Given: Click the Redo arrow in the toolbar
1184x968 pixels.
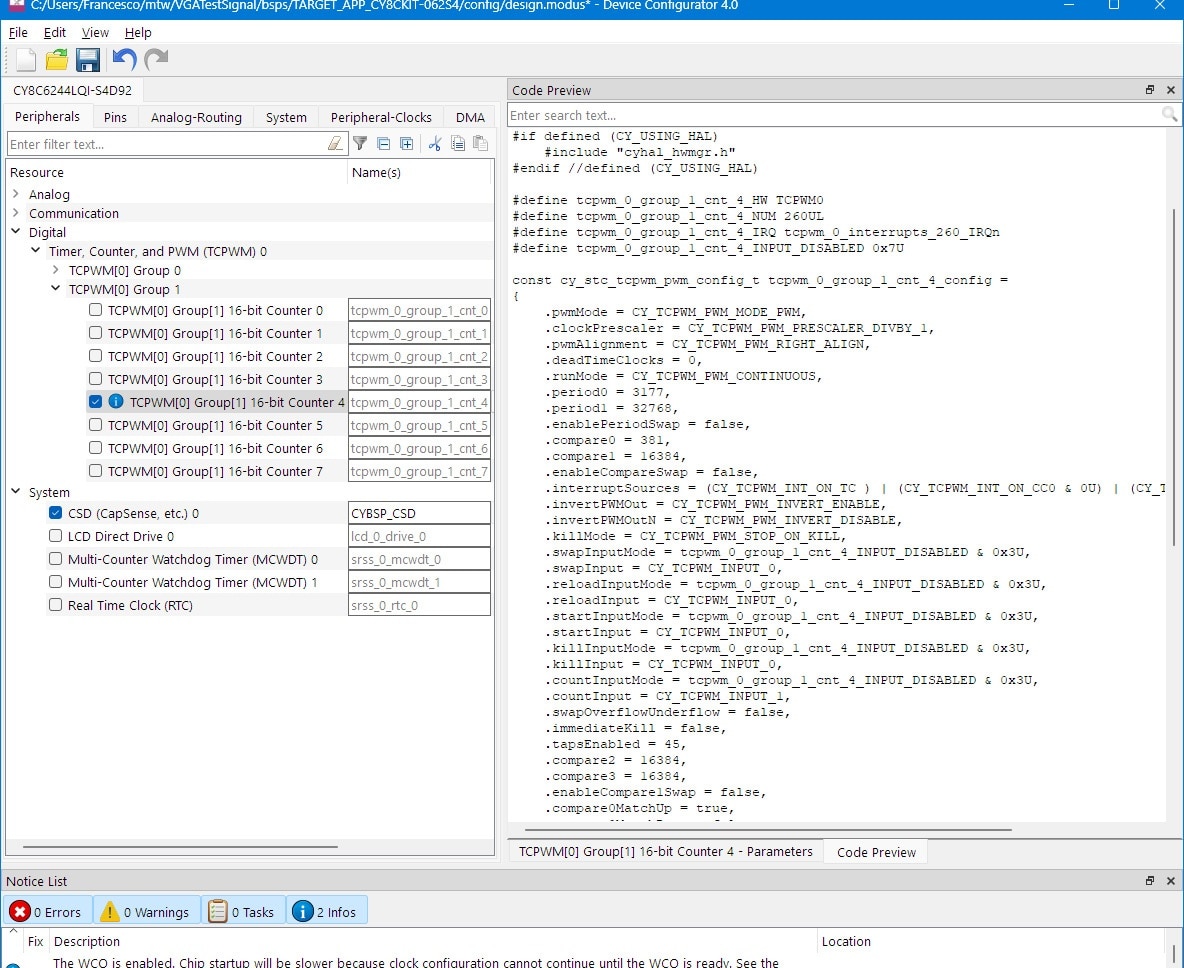Looking at the screenshot, I should pyautogui.click(x=156, y=60).
